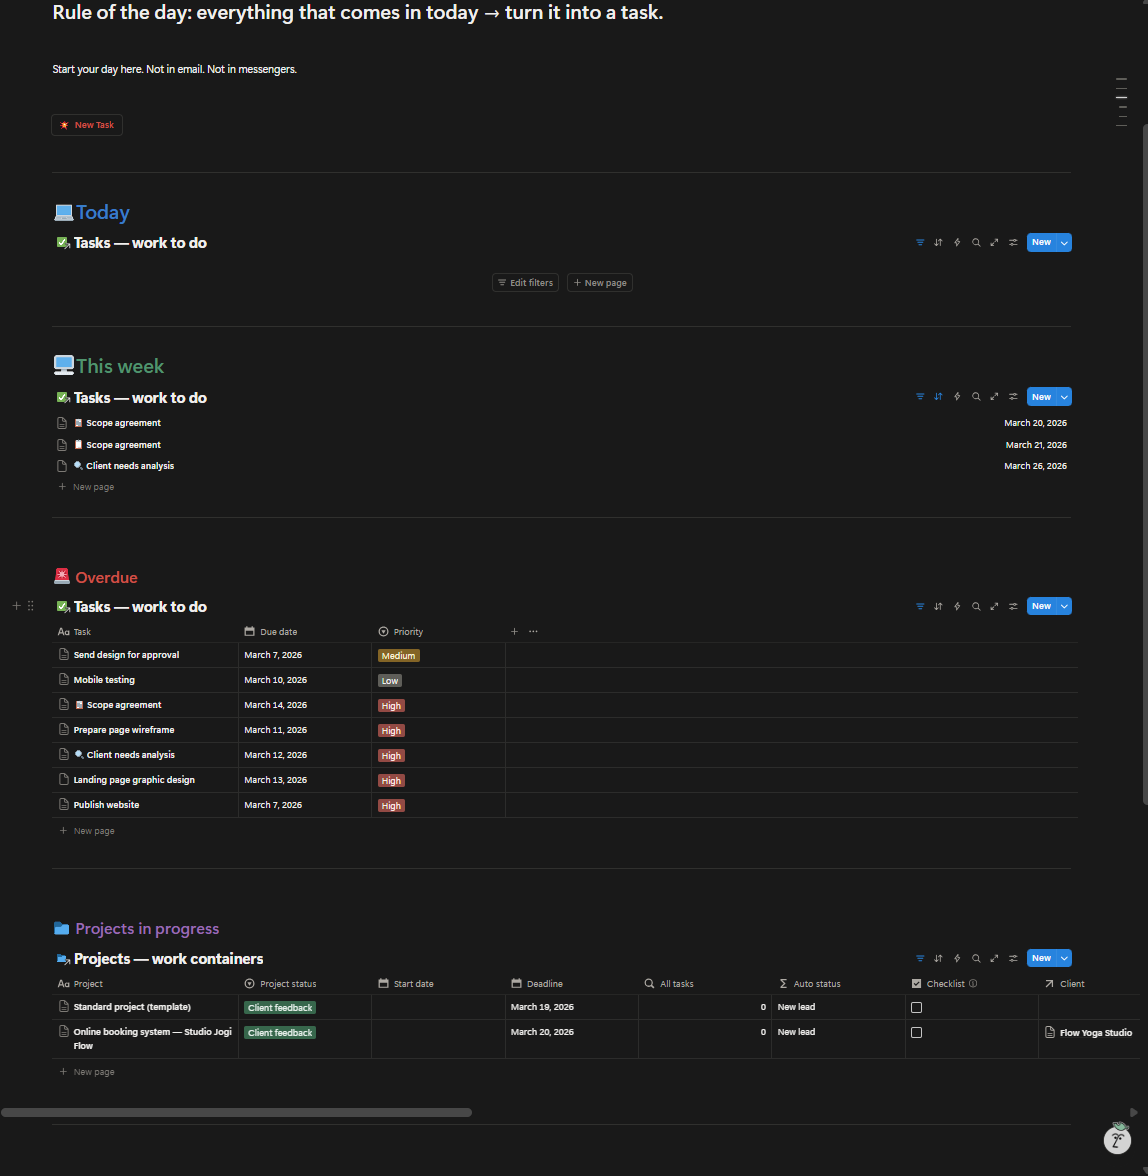Image resolution: width=1148 pixels, height=1176 pixels.
Task: Open the New button dropdown in the Today section
Action: (x=1064, y=242)
